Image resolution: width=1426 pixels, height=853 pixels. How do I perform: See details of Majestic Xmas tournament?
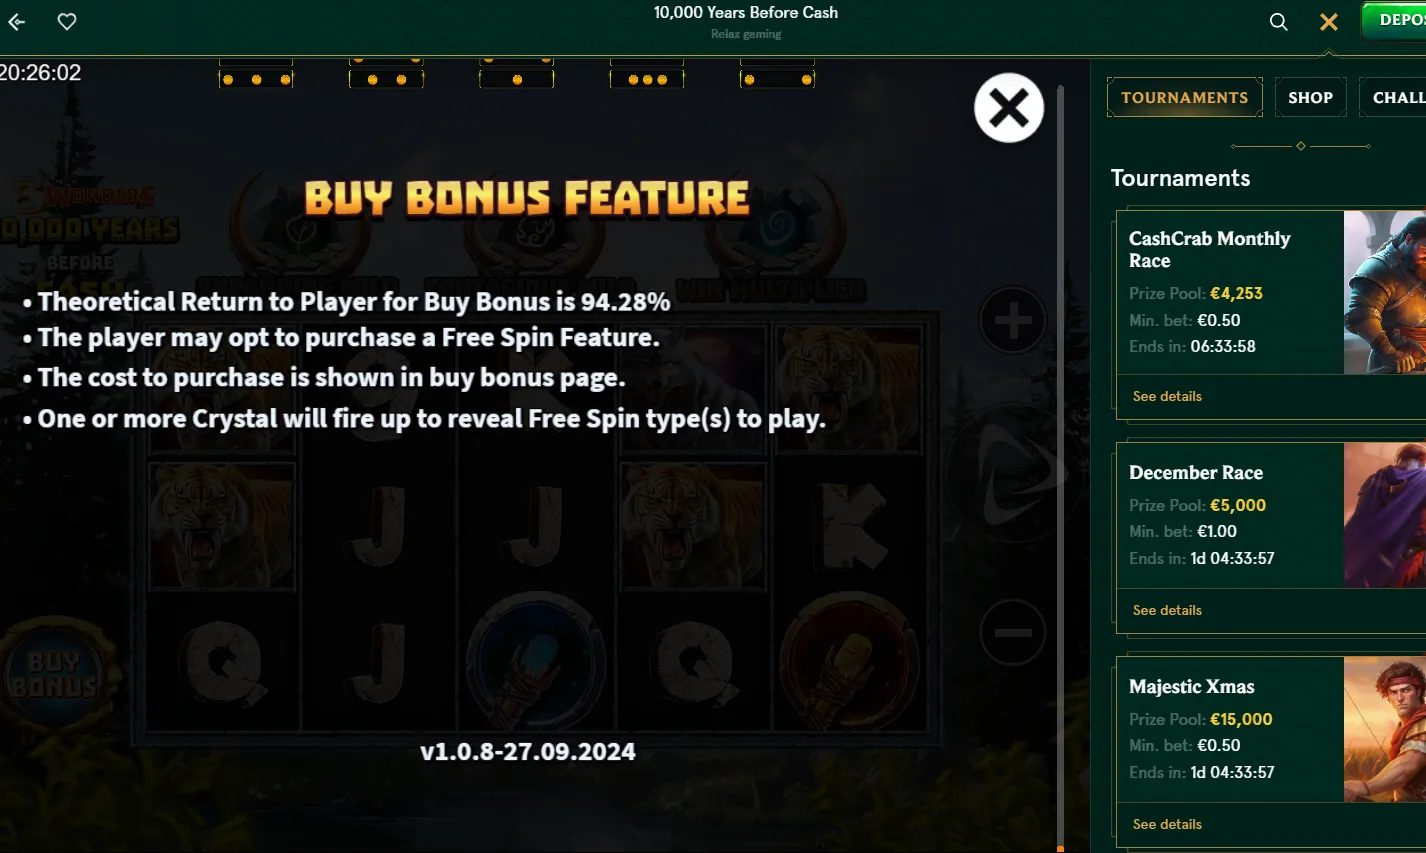1167,824
